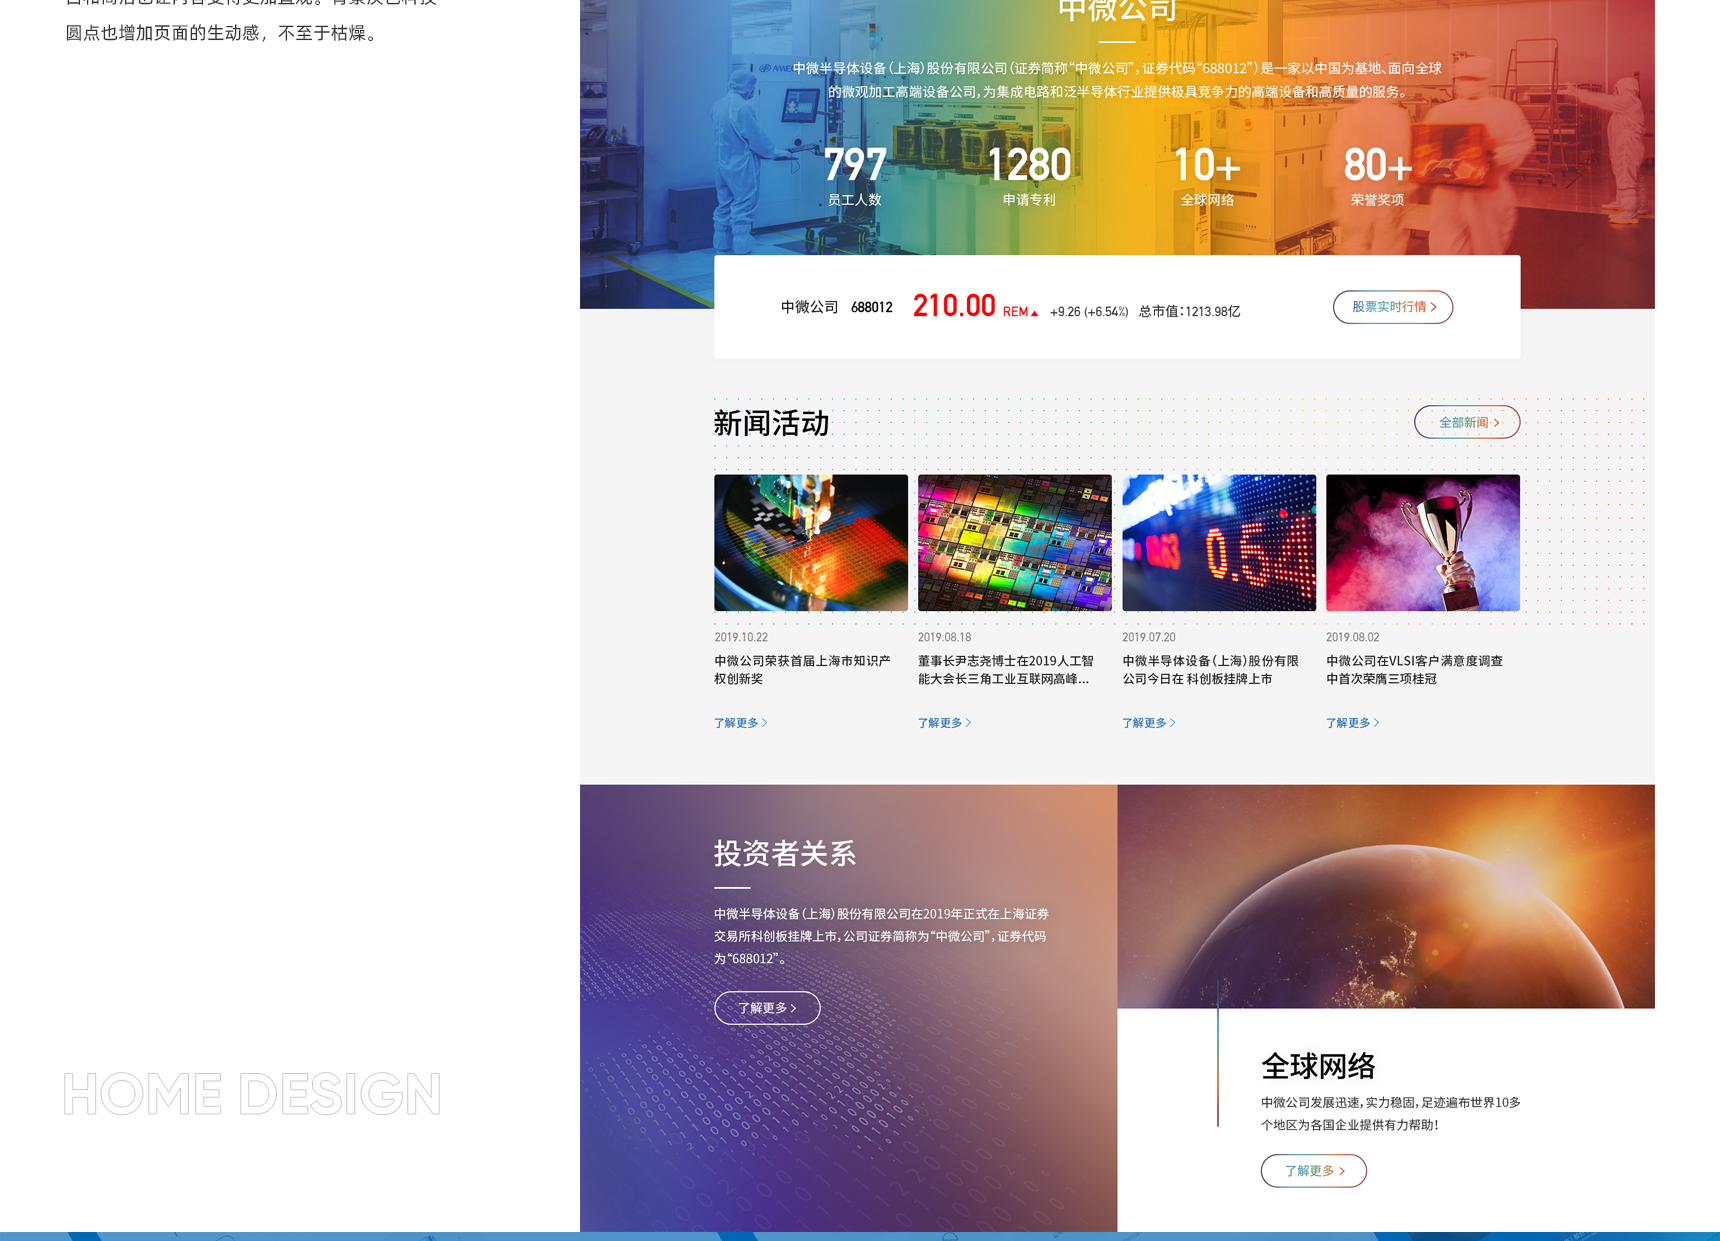
Task: Click 了解更多 under 中微公司荣获首届上海市知识产权创新奖
Action: coord(741,722)
